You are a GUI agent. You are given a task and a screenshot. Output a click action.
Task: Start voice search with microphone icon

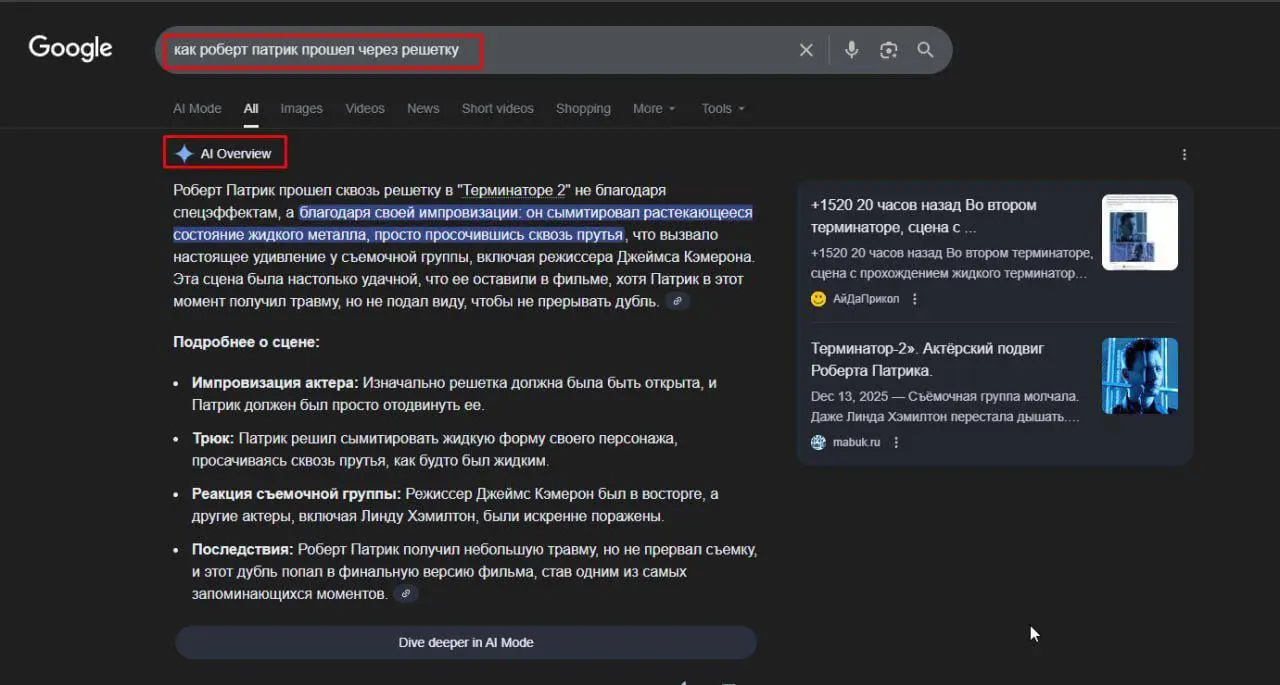(x=851, y=50)
